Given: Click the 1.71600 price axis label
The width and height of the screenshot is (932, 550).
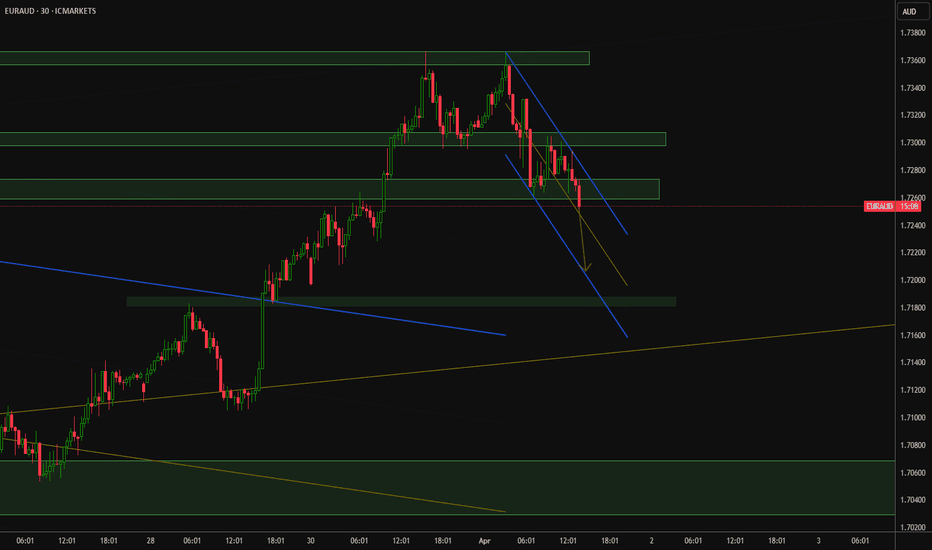Looking at the screenshot, I should coord(912,335).
